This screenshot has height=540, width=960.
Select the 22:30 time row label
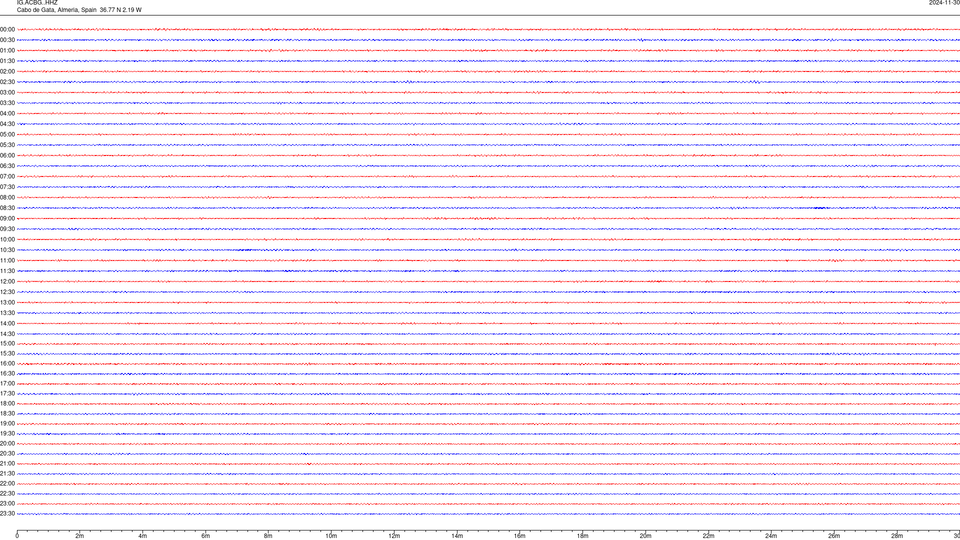[7, 494]
